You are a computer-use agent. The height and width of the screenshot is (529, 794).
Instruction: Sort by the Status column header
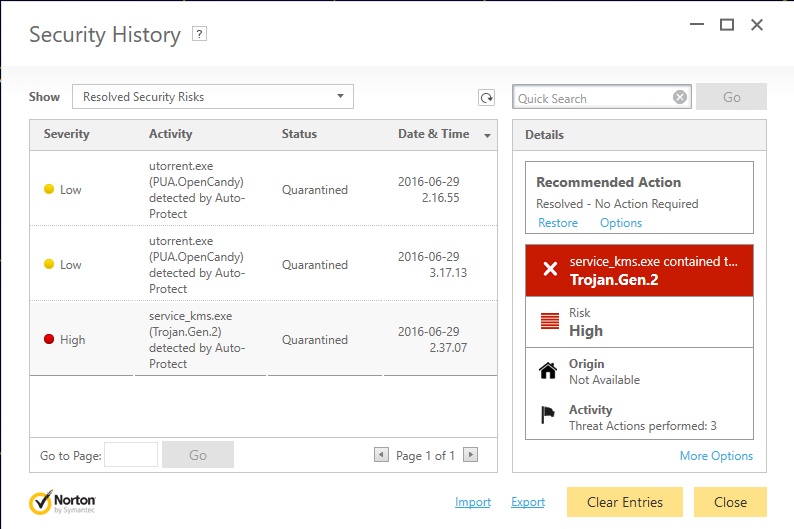(x=299, y=134)
